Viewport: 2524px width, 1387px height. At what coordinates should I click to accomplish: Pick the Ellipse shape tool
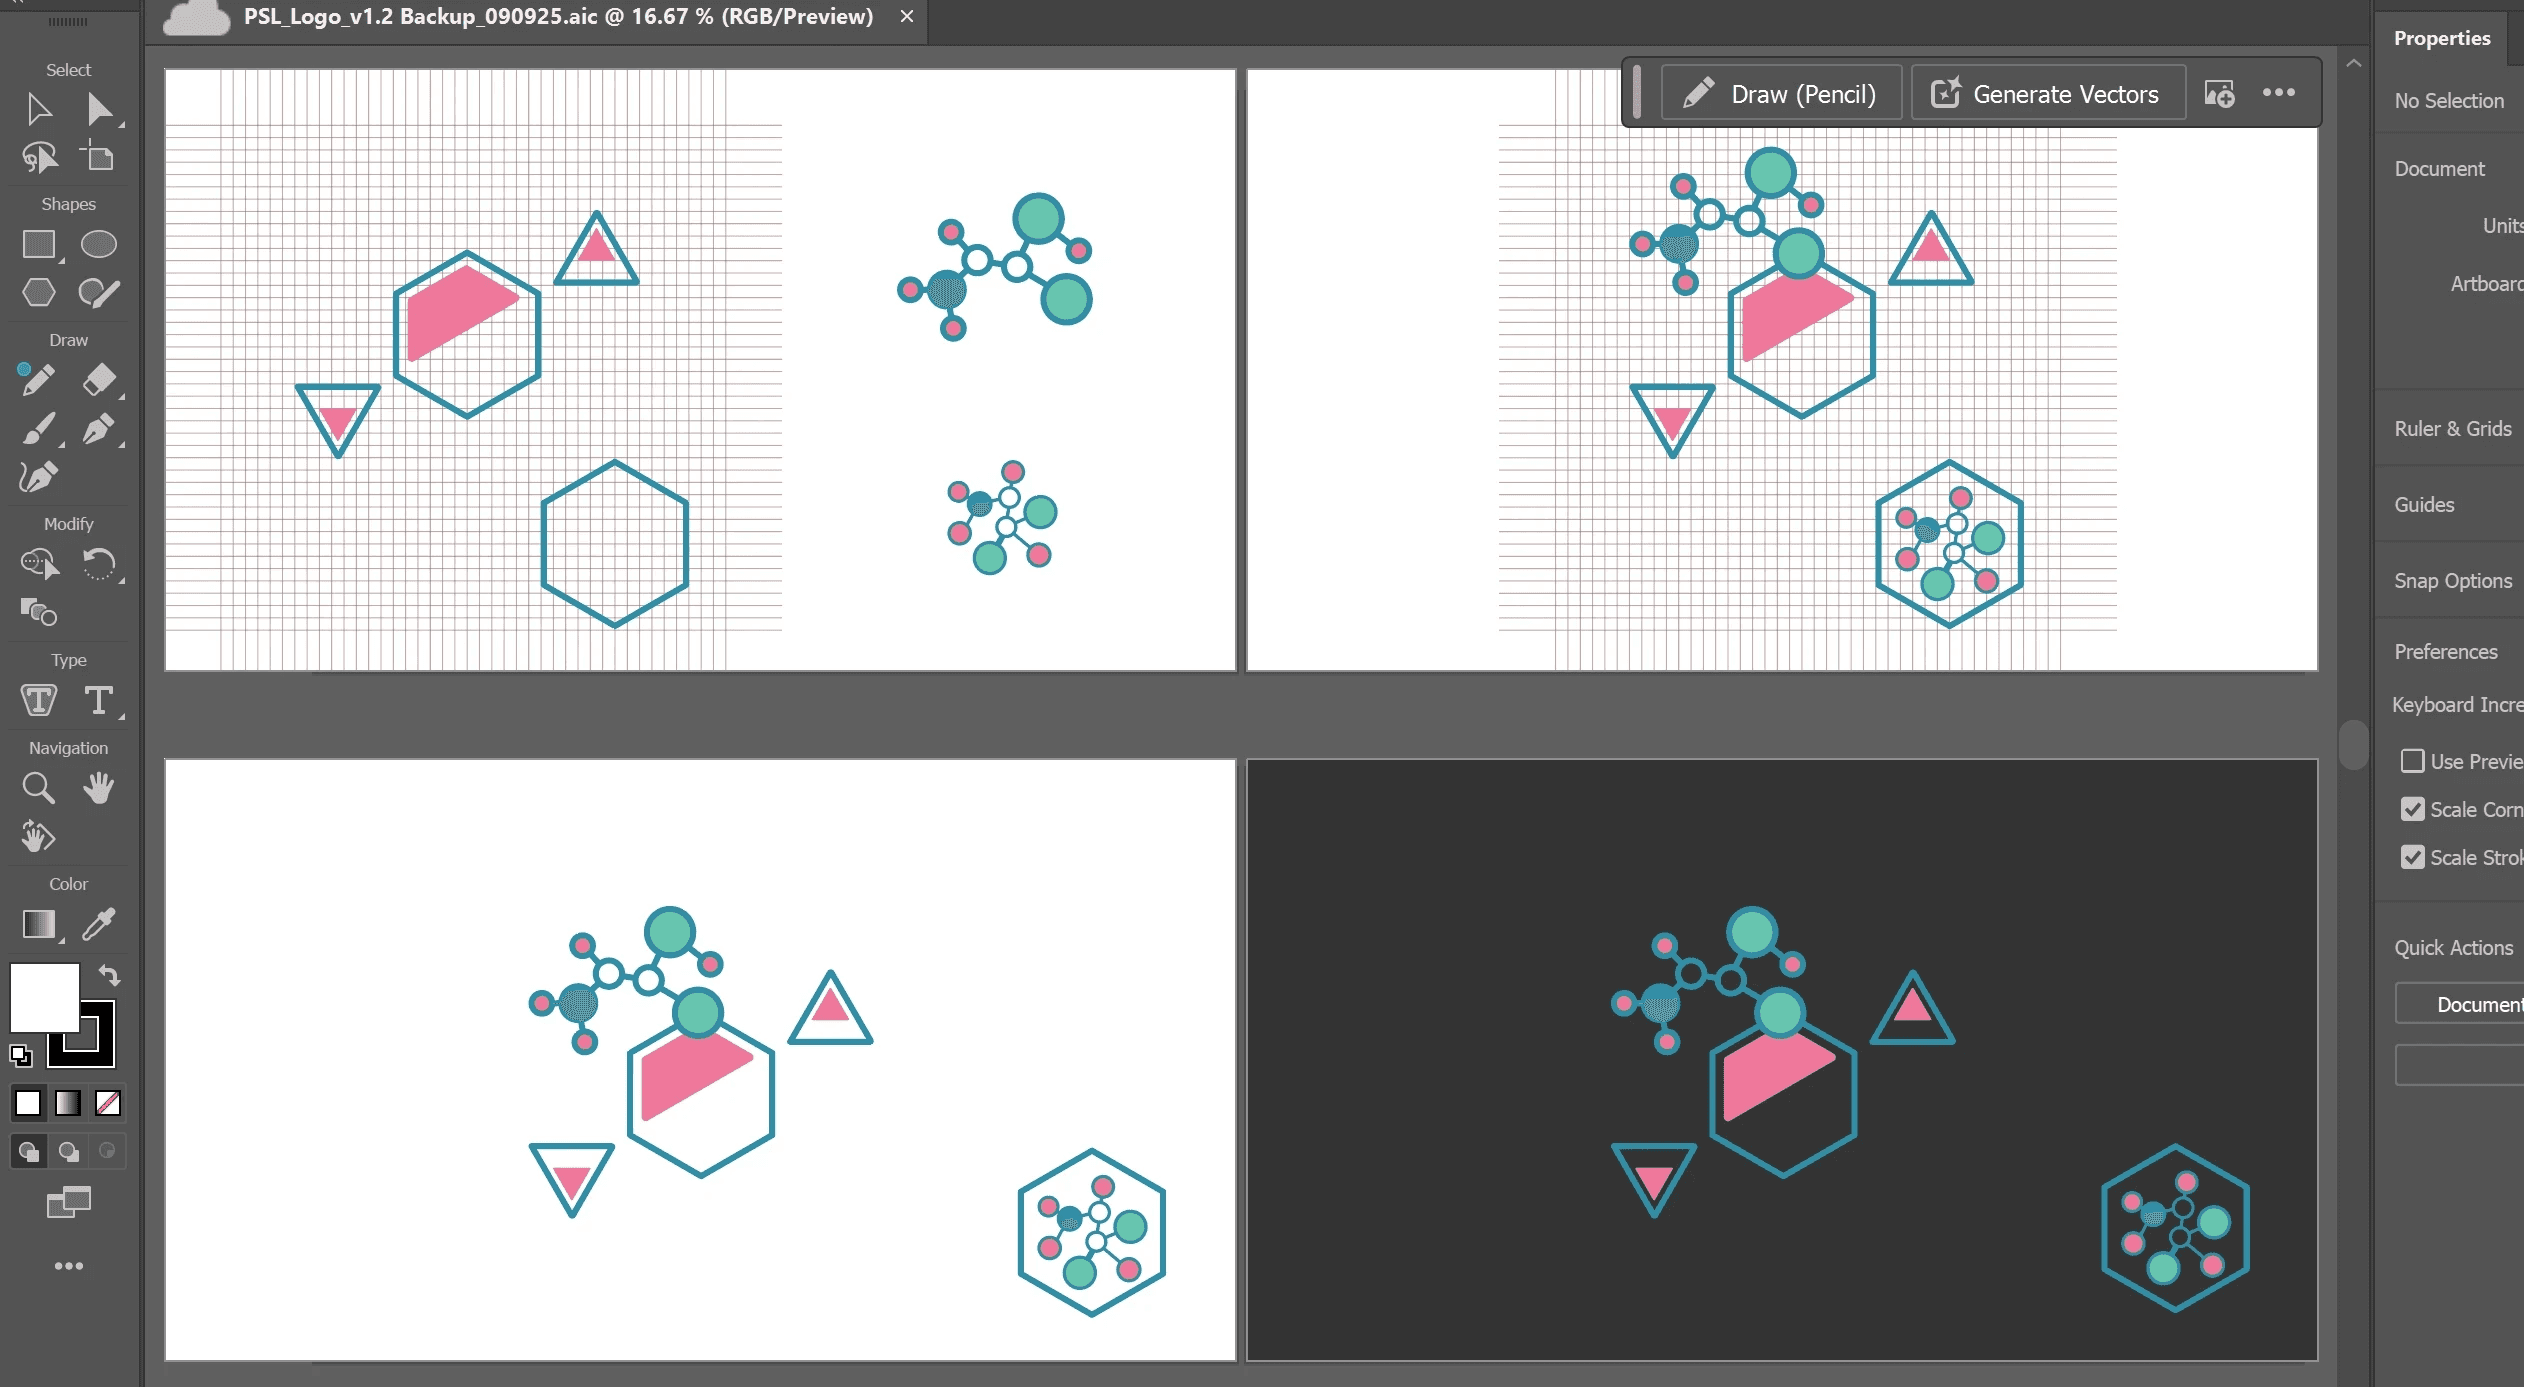tap(99, 244)
